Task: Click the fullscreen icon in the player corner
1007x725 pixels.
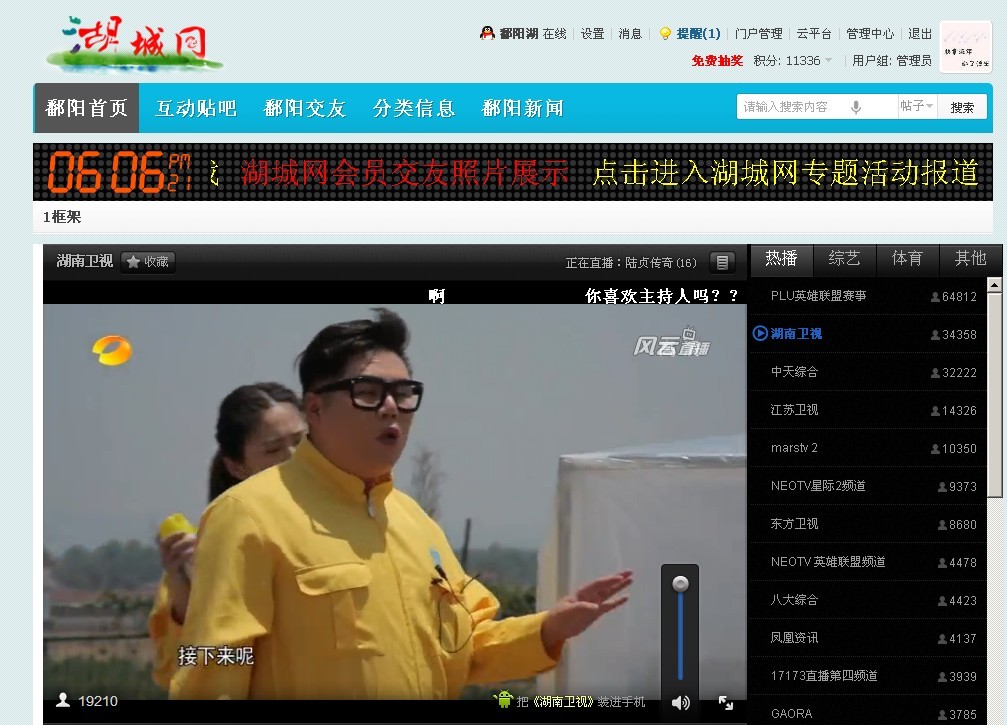Action: (726, 703)
